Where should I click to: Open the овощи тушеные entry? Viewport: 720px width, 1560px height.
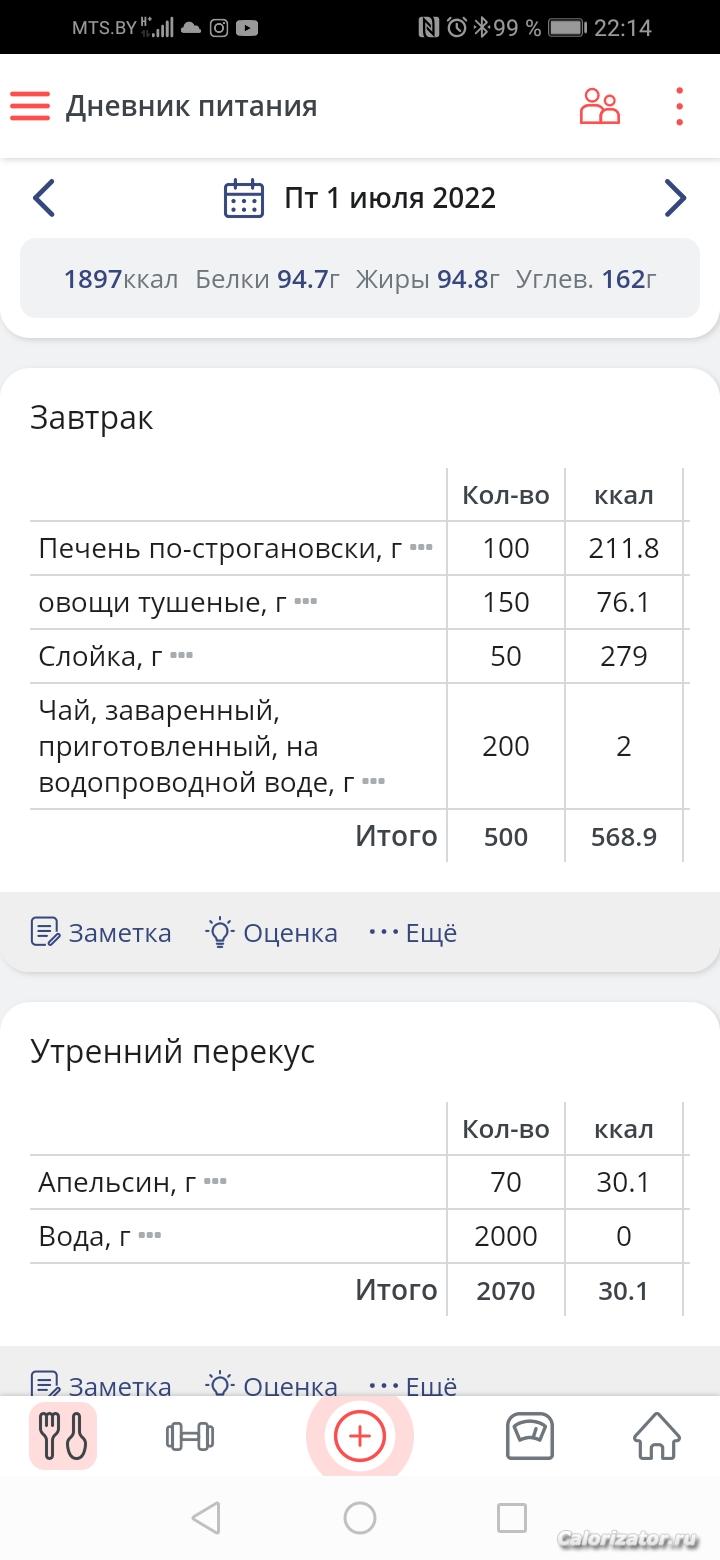click(x=162, y=602)
